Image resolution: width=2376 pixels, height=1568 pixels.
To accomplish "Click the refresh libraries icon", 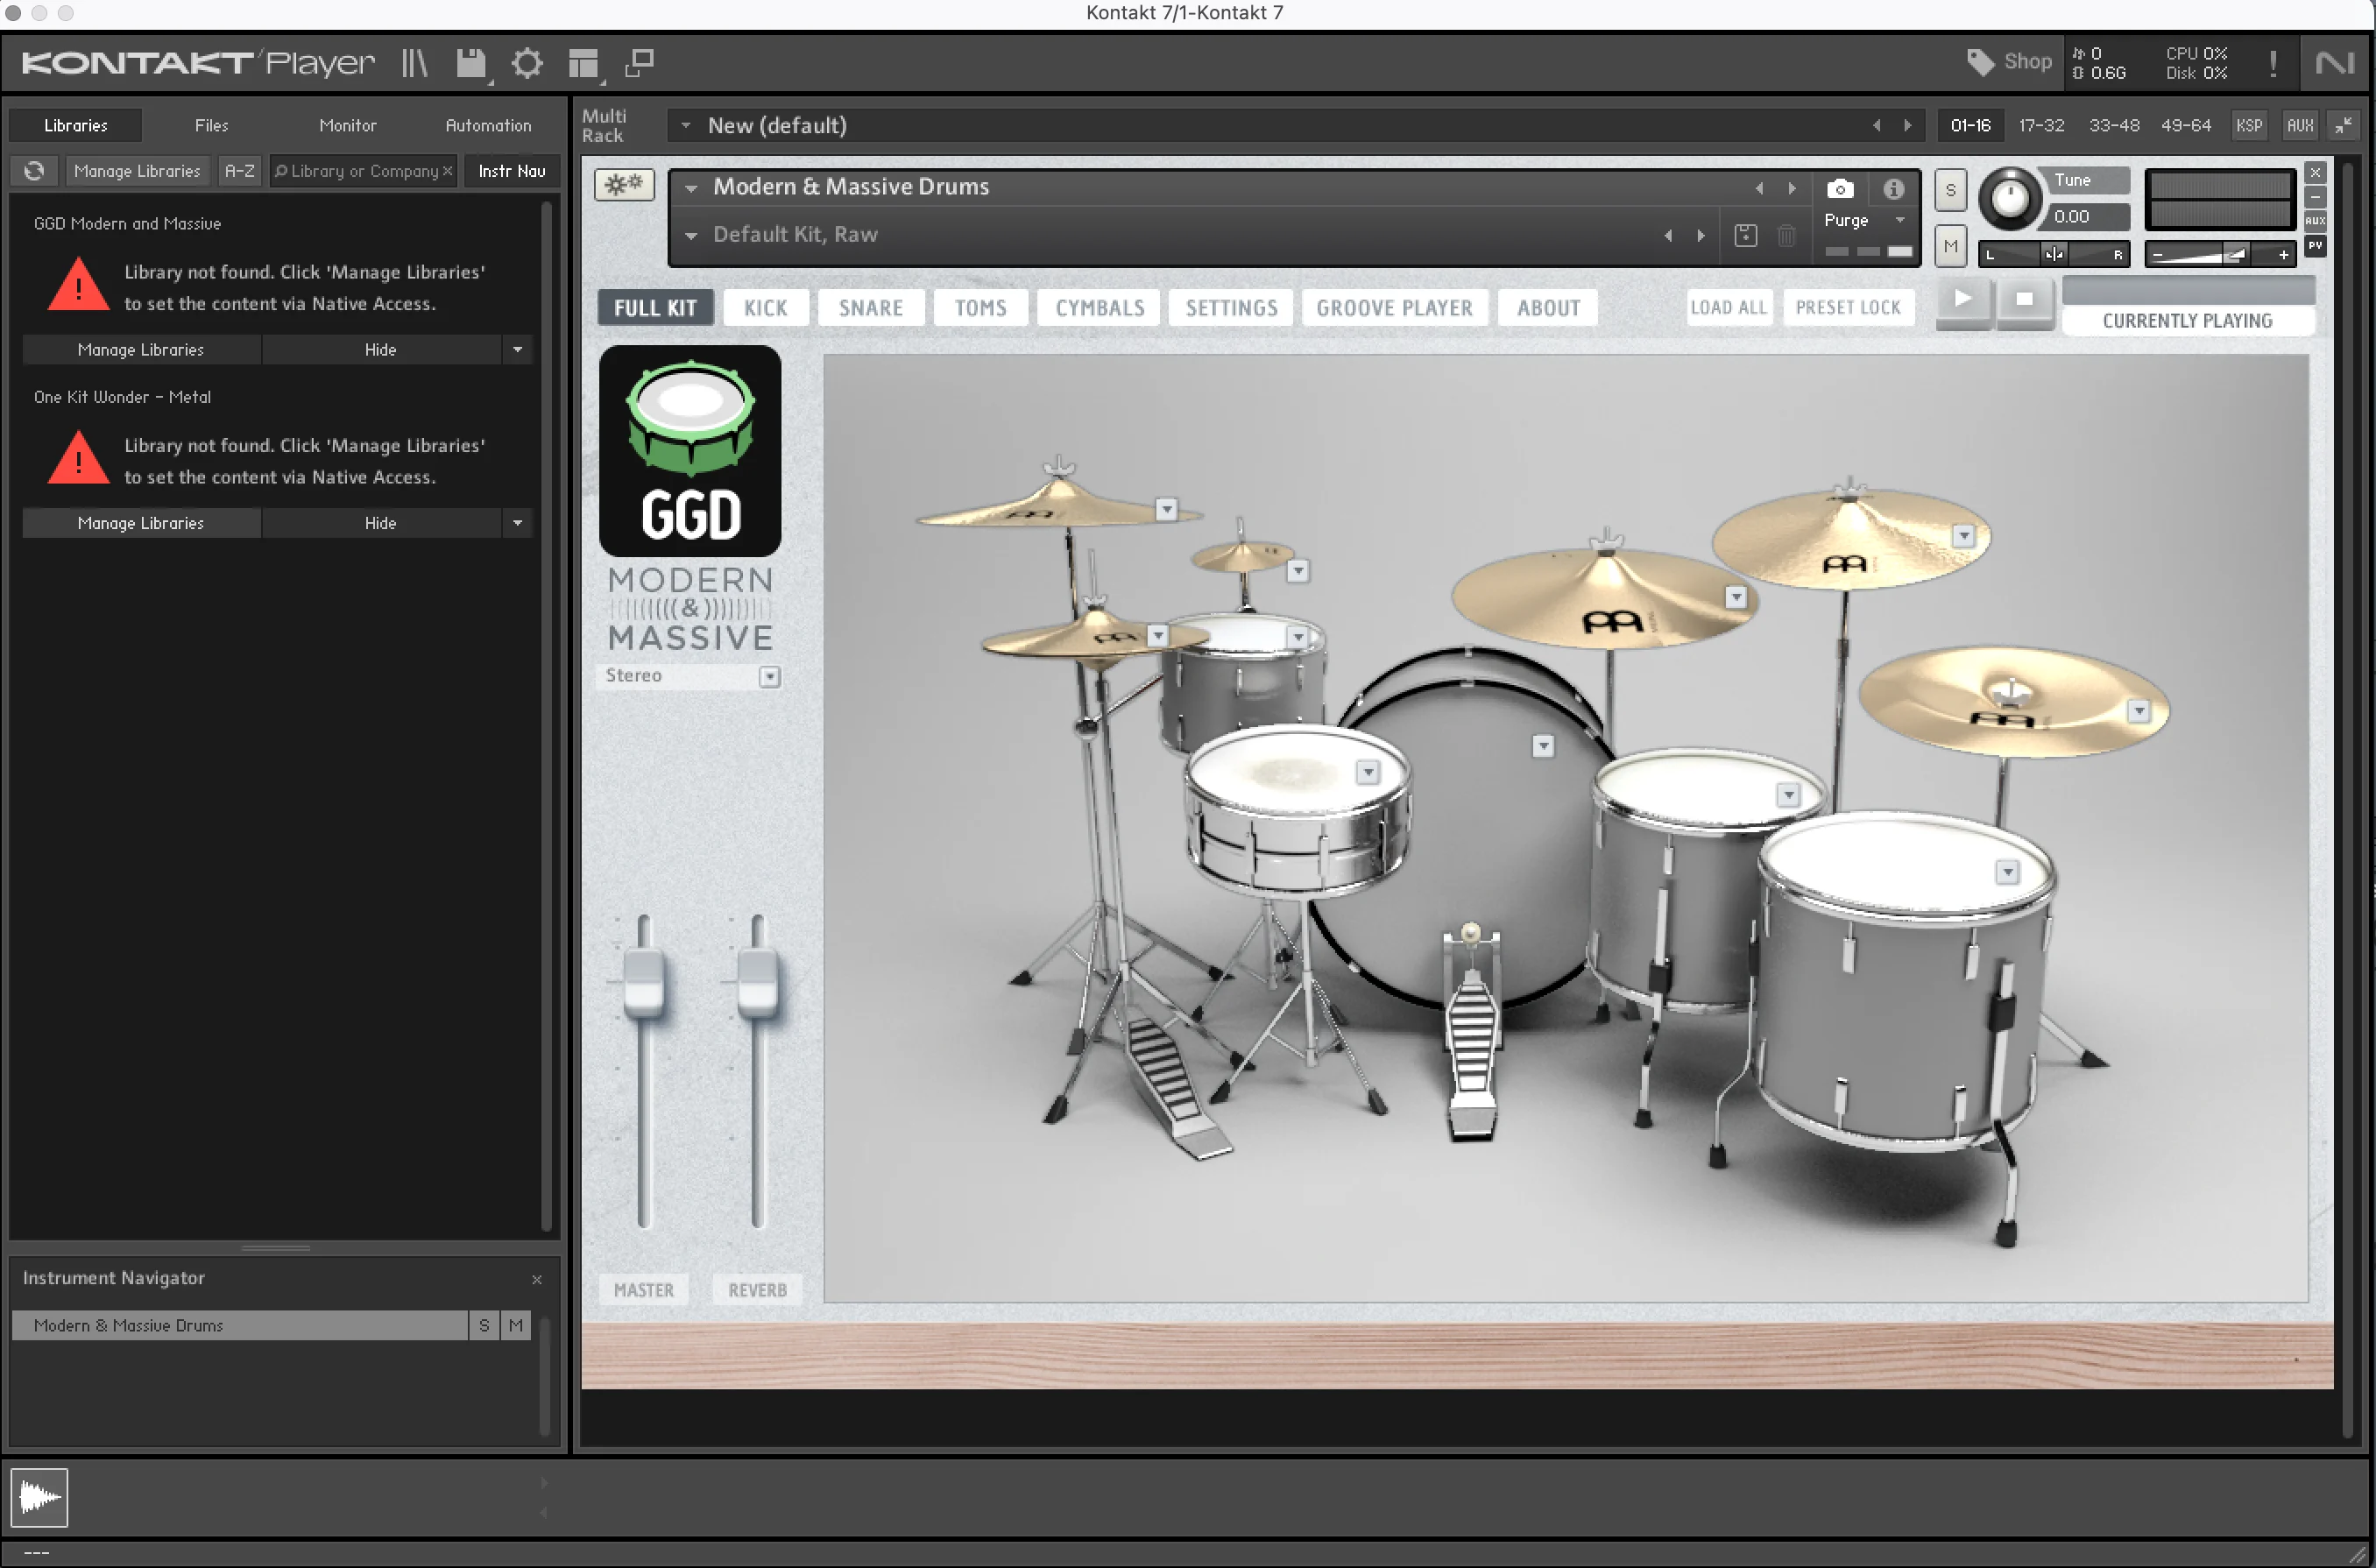I will (34, 171).
